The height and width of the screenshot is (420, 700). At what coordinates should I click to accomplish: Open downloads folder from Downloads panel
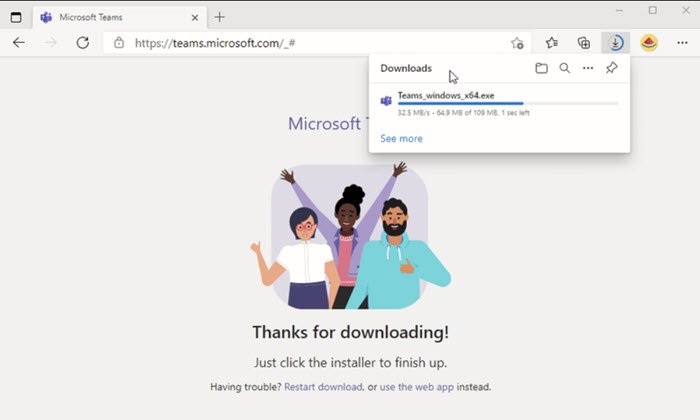click(x=542, y=68)
